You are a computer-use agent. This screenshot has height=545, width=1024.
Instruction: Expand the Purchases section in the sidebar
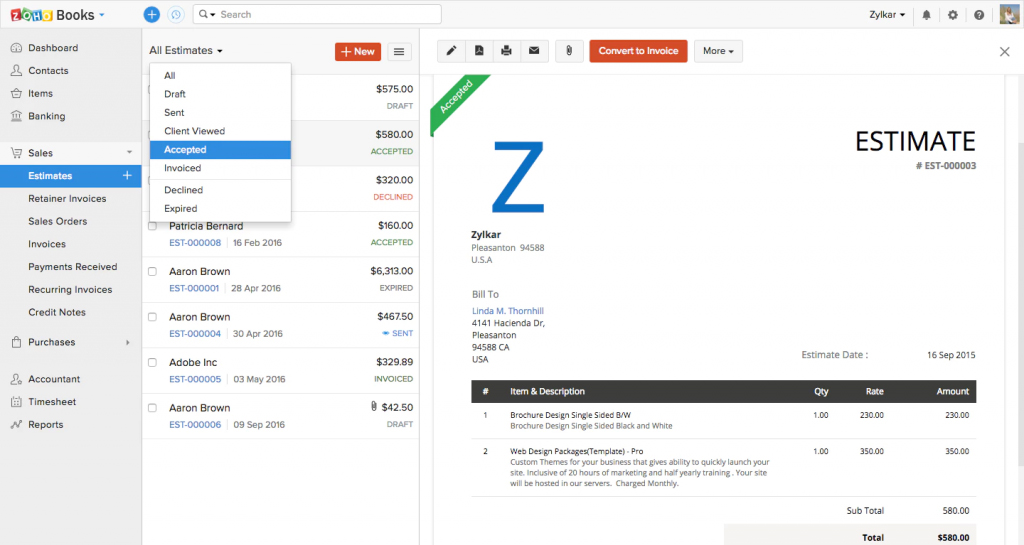coord(70,342)
